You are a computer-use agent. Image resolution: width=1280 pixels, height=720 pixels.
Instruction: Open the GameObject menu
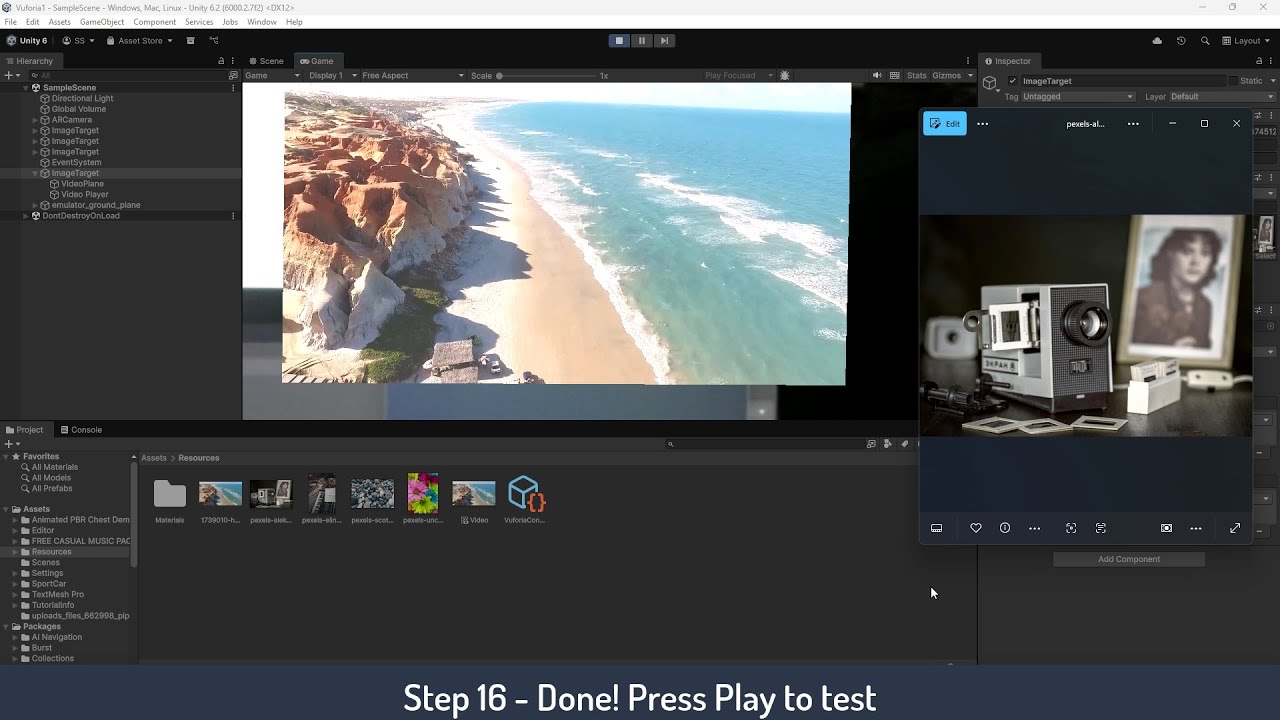click(102, 22)
